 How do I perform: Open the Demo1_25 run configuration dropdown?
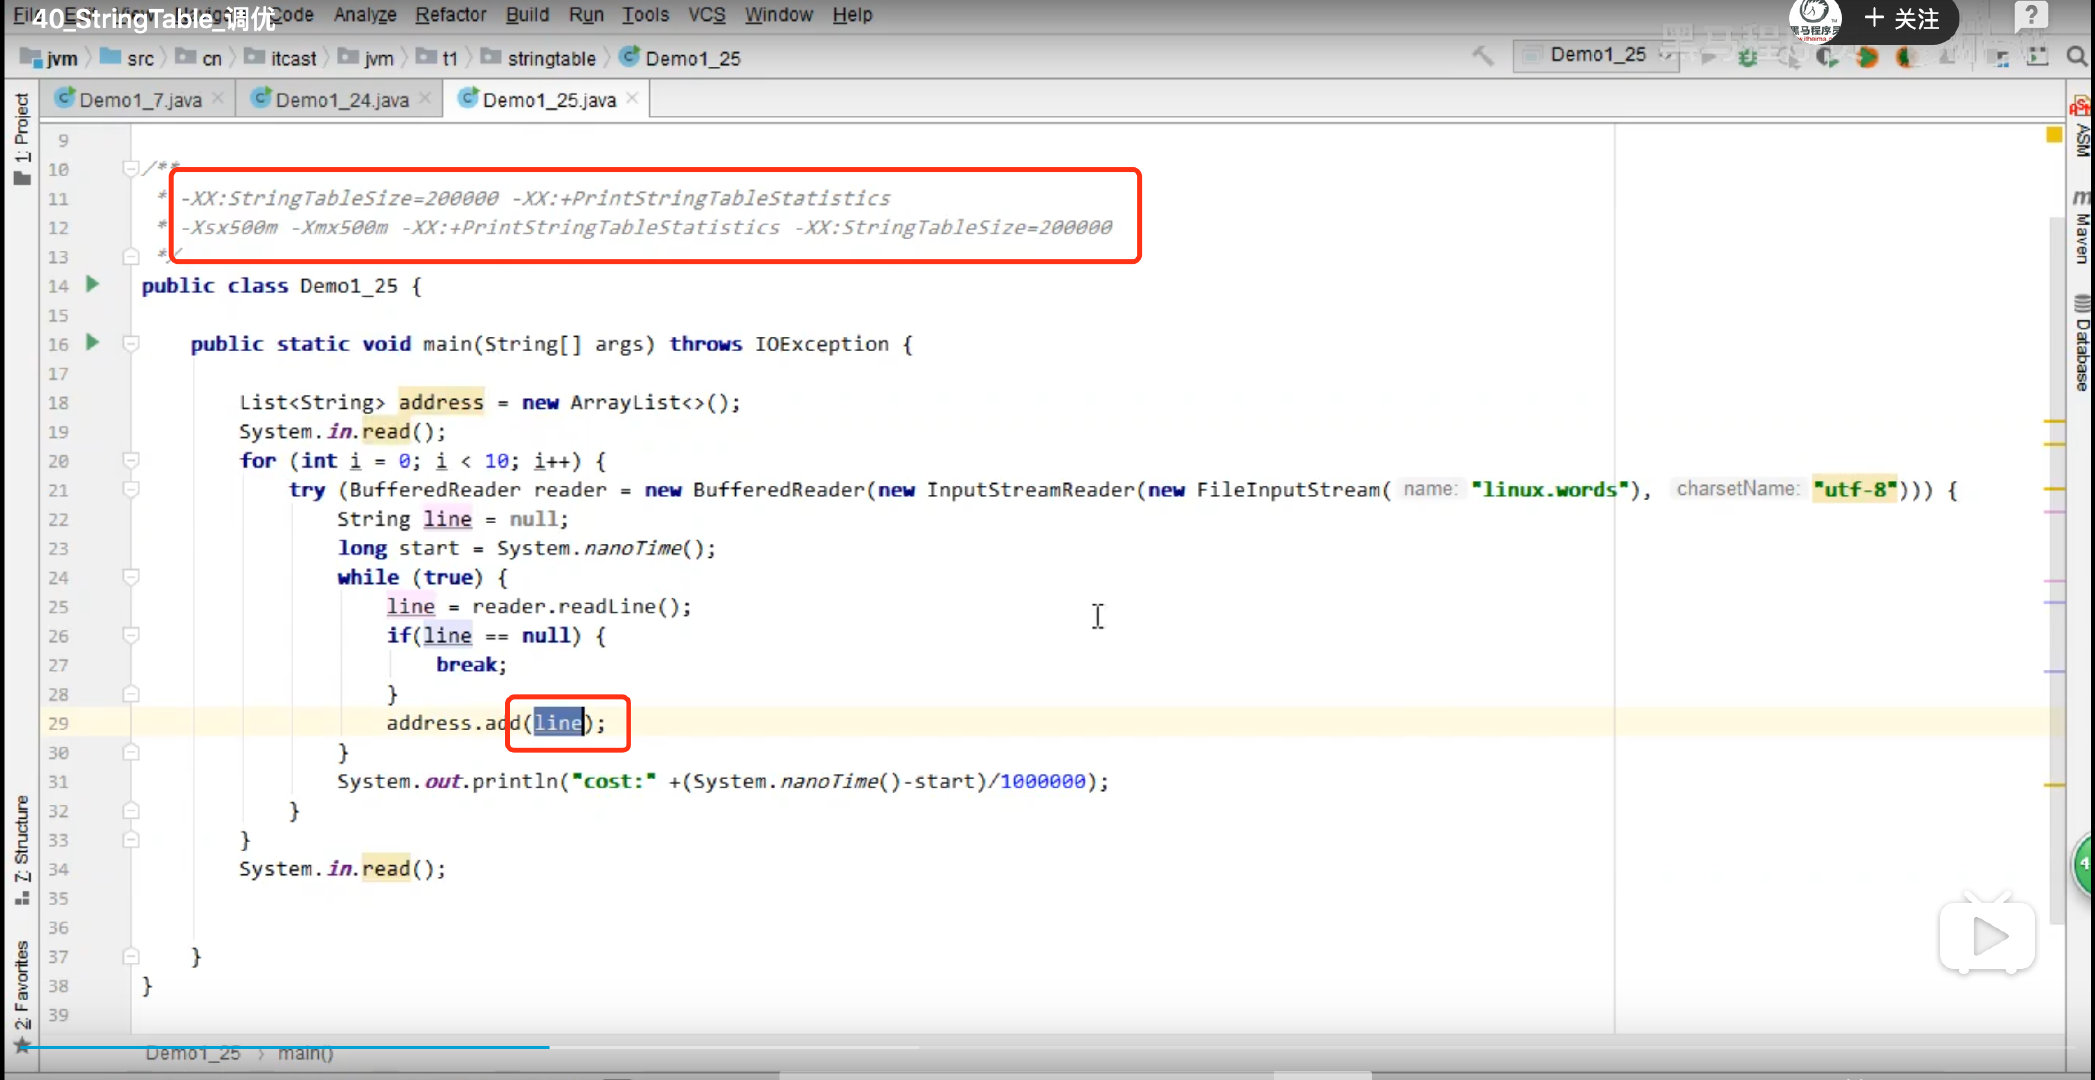(1598, 56)
